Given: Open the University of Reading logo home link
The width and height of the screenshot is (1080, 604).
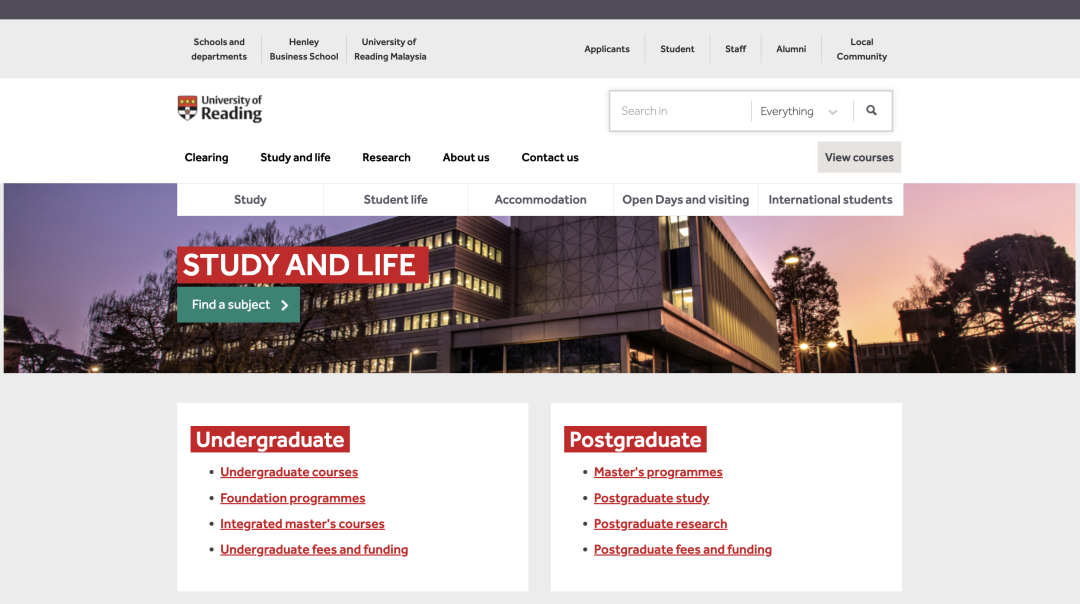Looking at the screenshot, I should tap(220, 108).
